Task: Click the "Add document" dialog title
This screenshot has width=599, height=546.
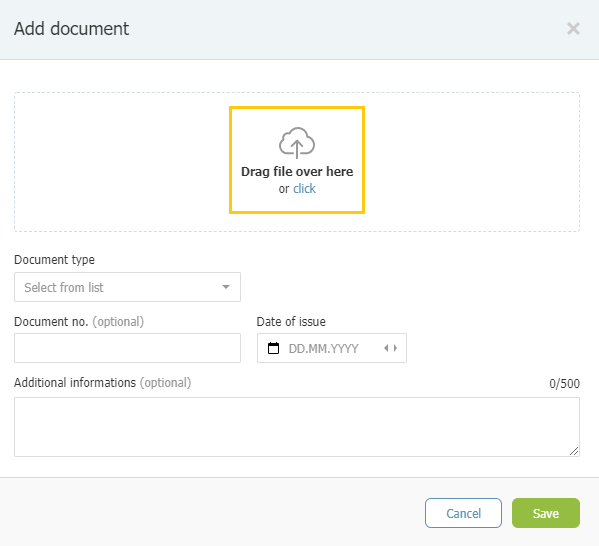Action: coord(71,29)
